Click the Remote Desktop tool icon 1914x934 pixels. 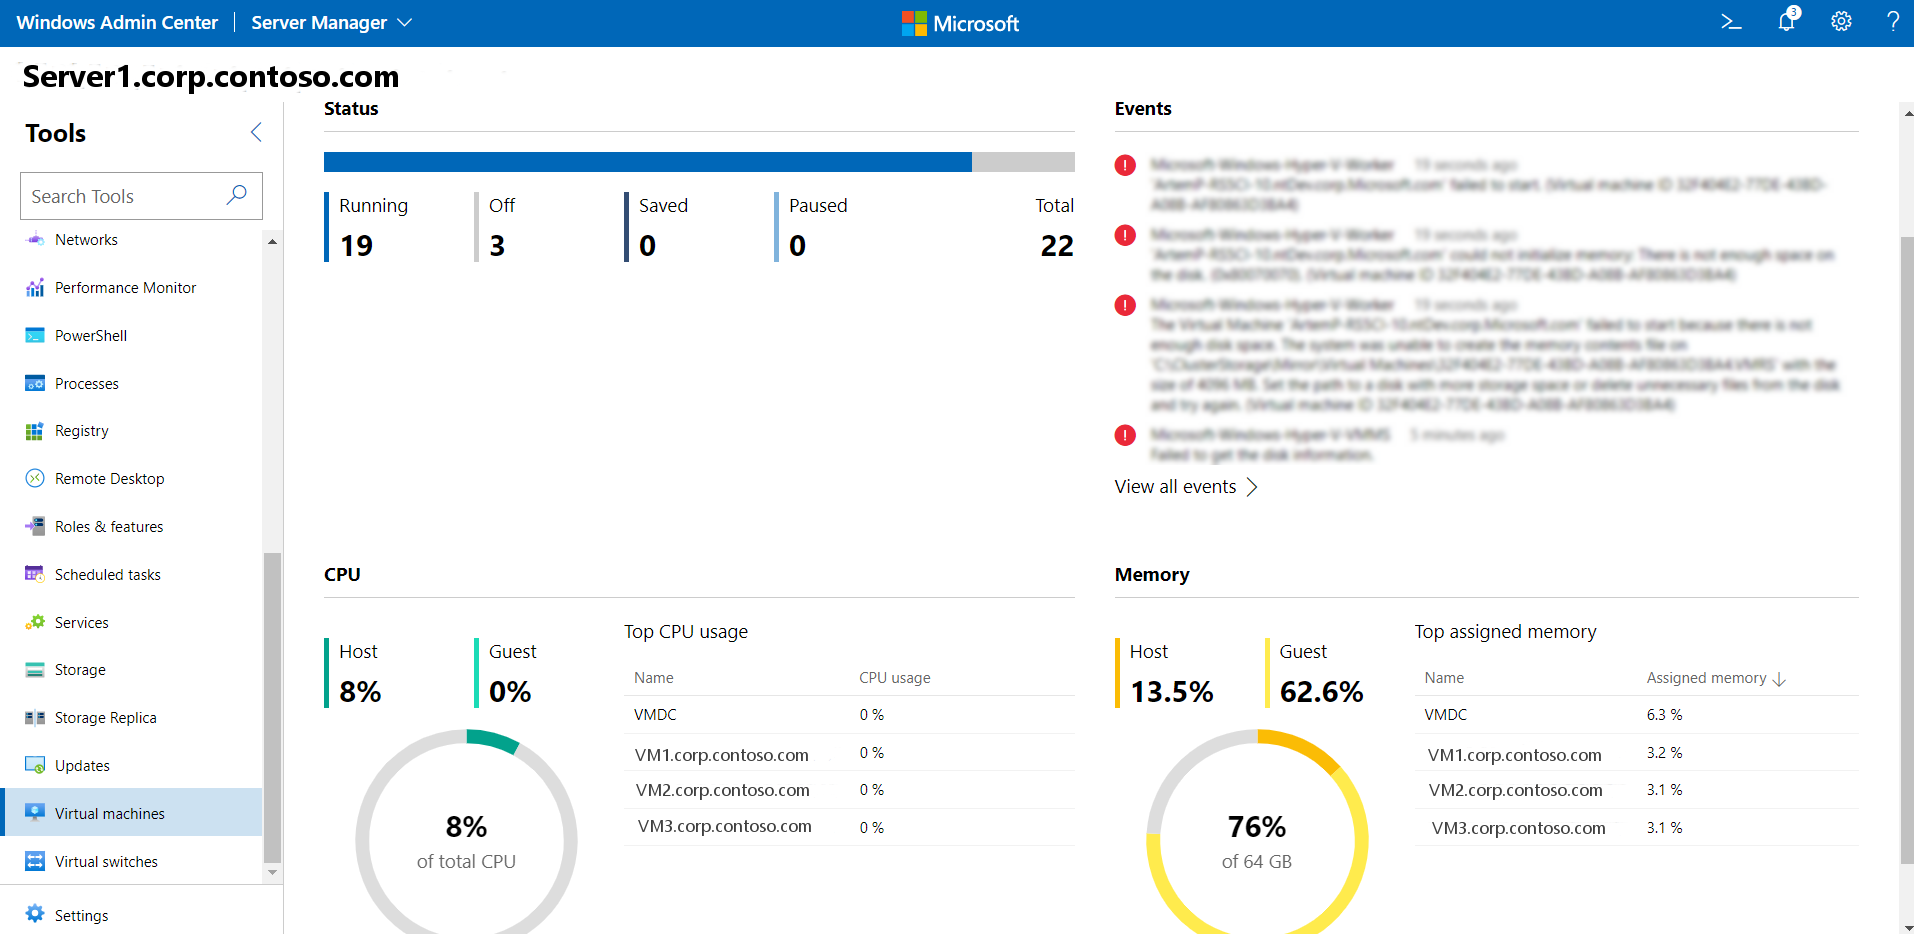click(x=35, y=479)
